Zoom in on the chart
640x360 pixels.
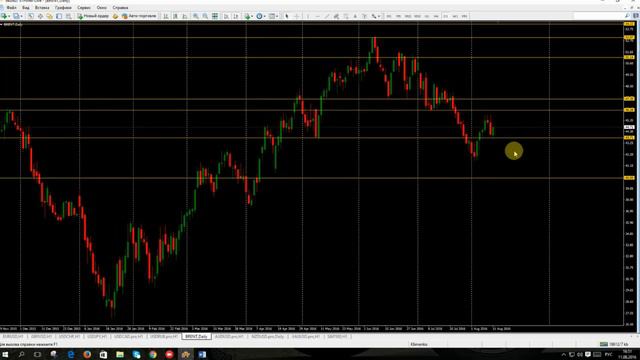[196, 16]
